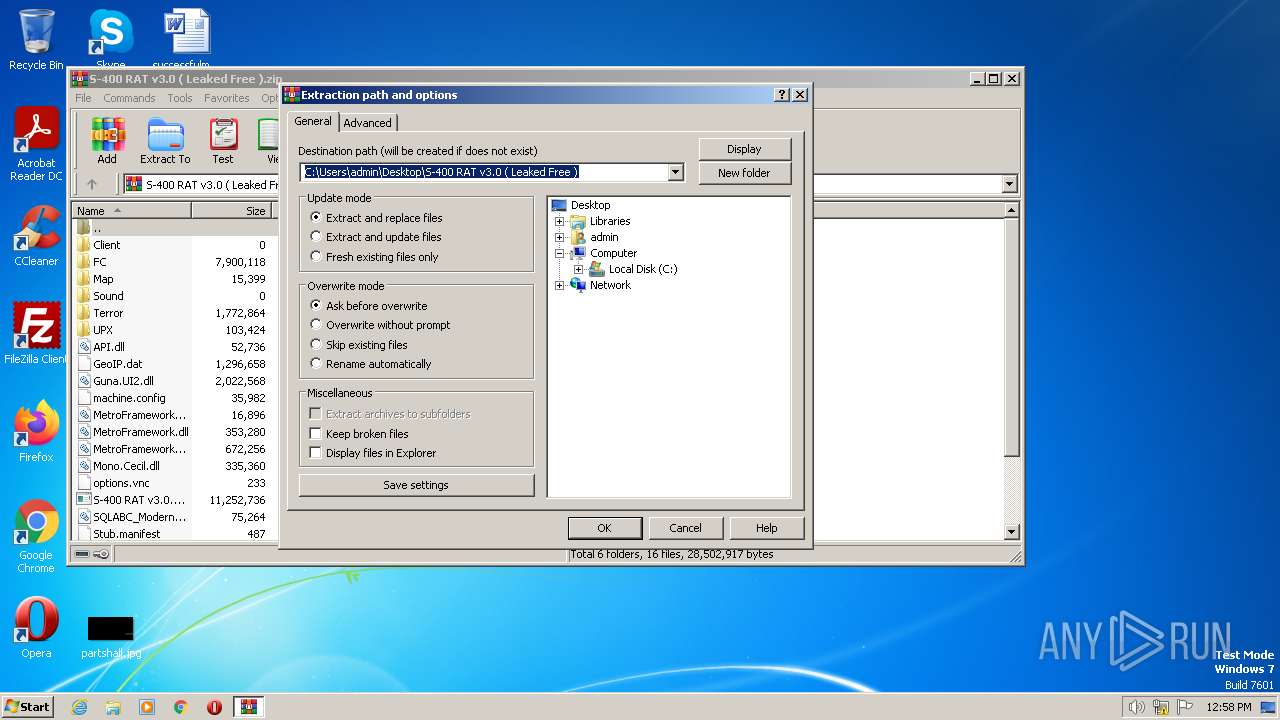
Task: Sort by the Size column header
Action: click(231, 211)
